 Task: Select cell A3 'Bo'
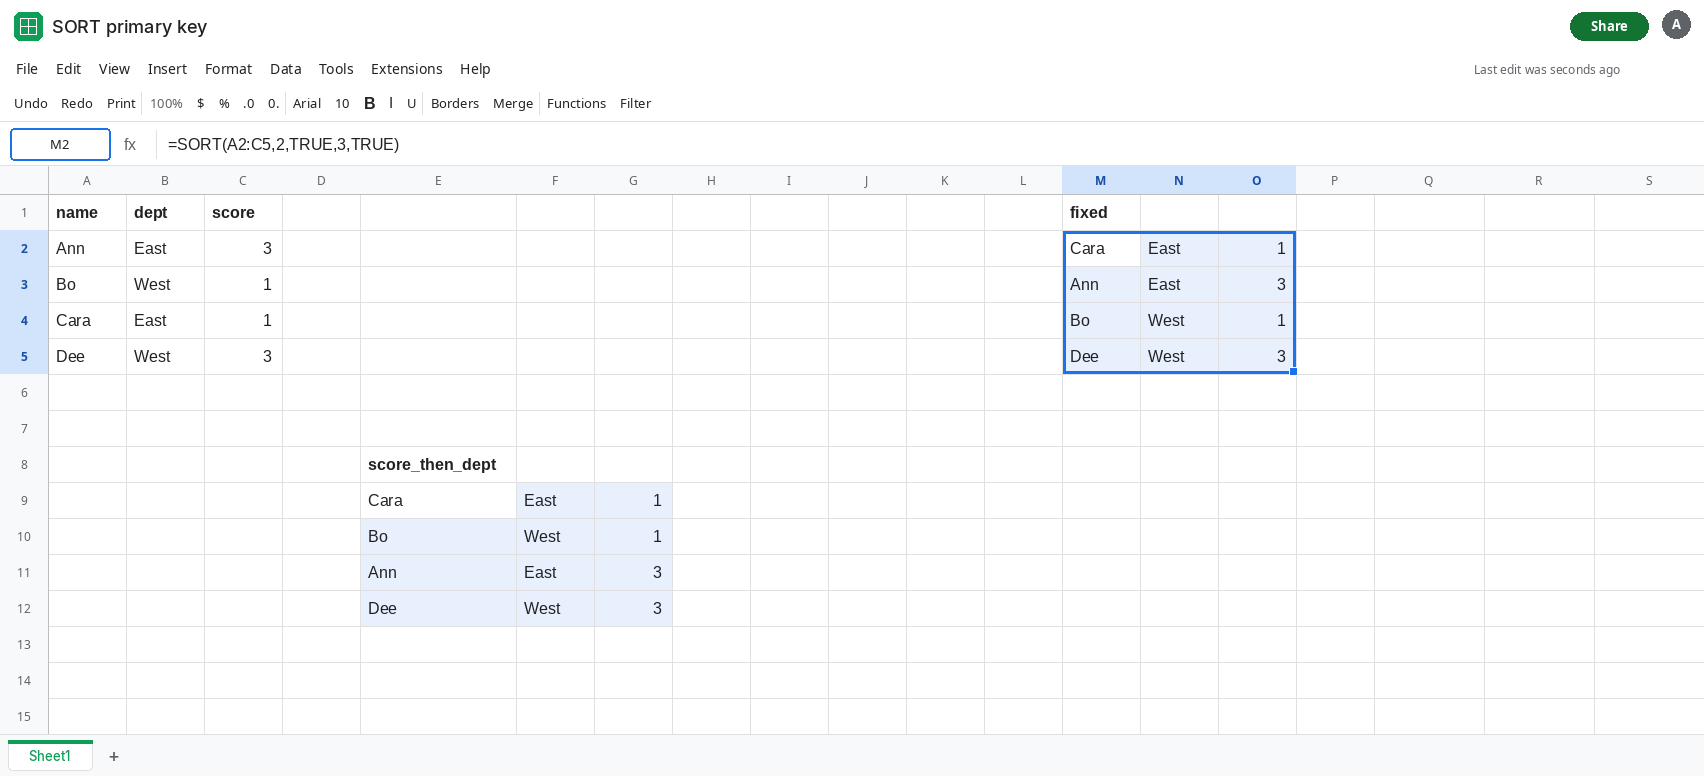pyautogui.click(x=87, y=285)
